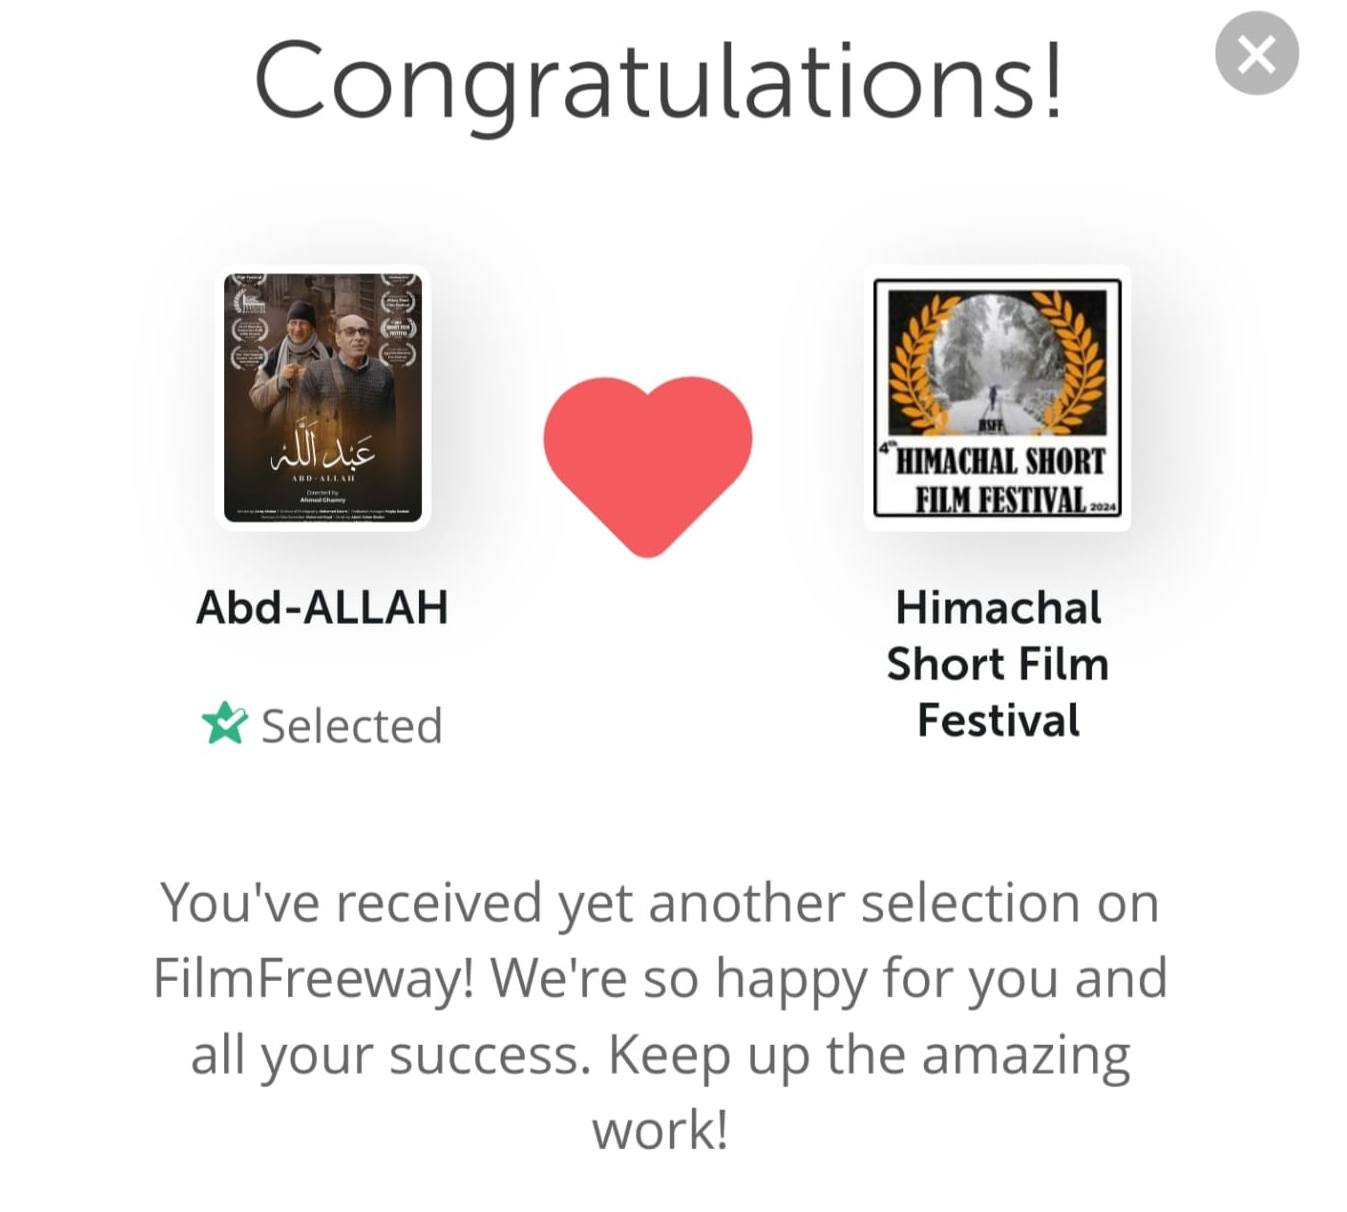1347x1212 pixels.
Task: Click the Congratulations! heading
Action: coord(658,82)
